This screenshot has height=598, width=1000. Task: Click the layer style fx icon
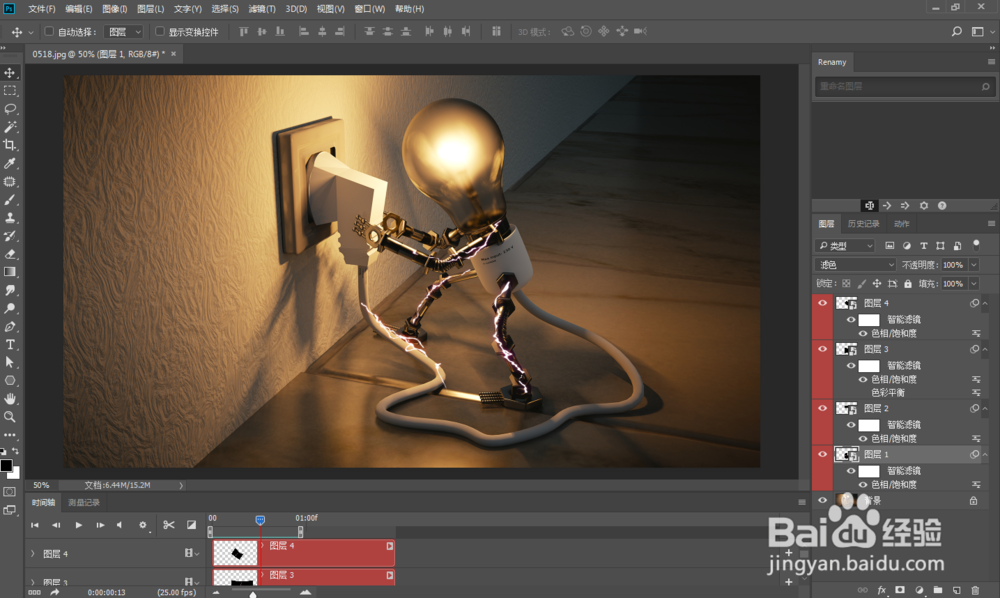881,590
